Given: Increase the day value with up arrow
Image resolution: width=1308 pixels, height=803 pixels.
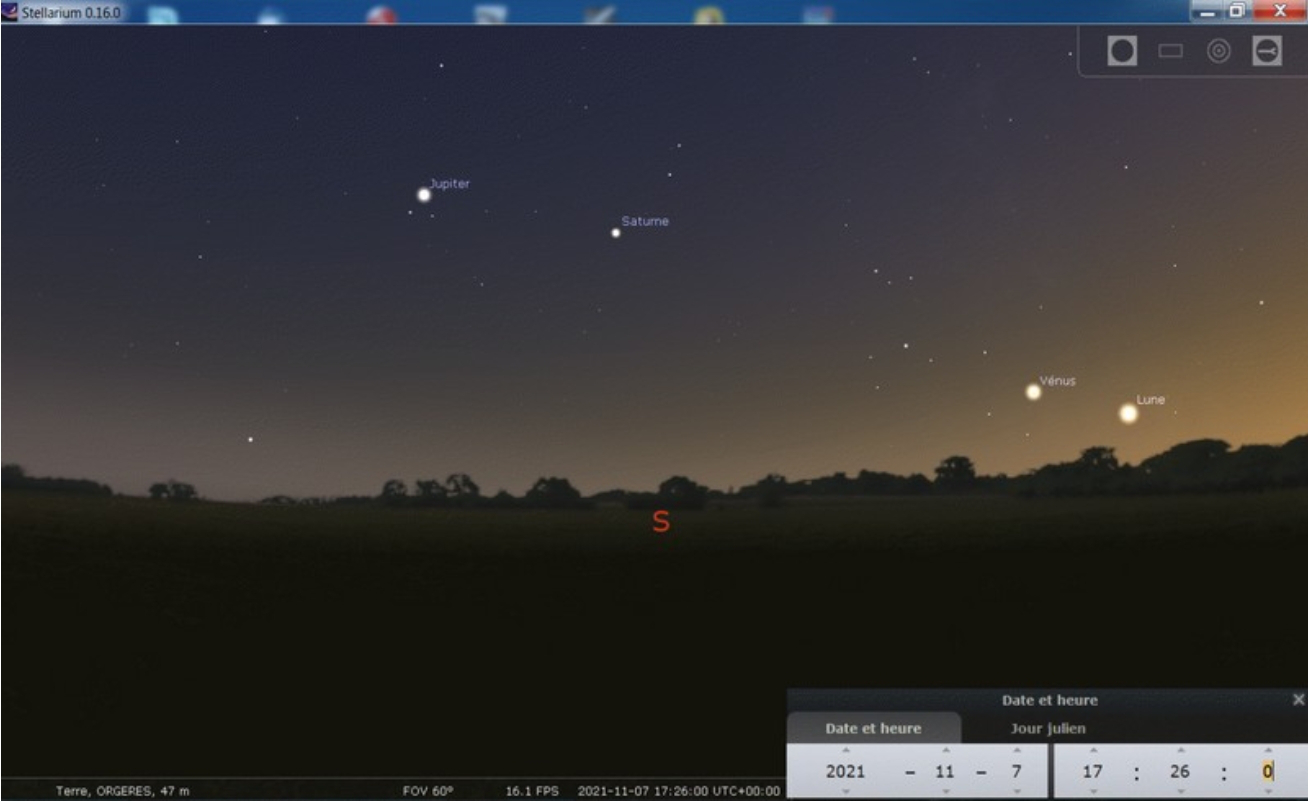Looking at the screenshot, I should pyautogui.click(x=1016, y=751).
